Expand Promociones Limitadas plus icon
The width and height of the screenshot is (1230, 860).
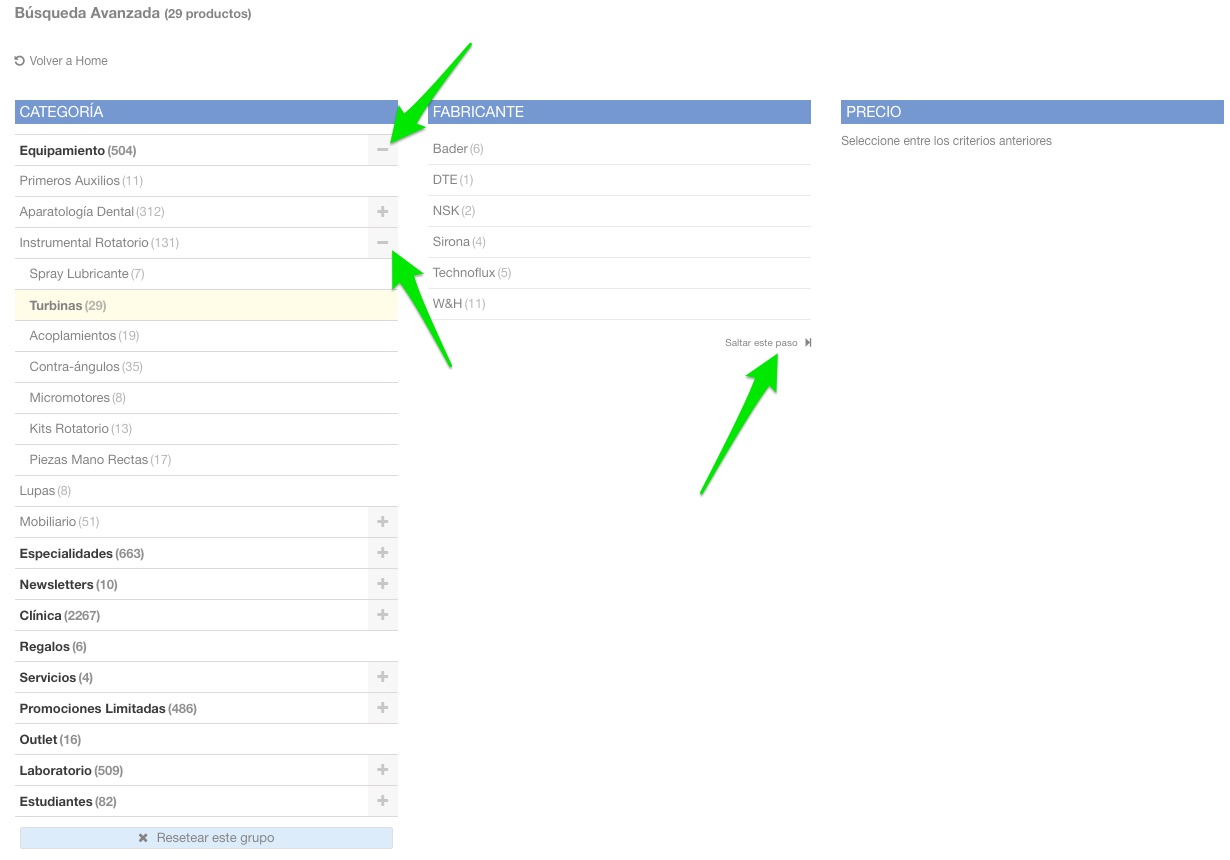click(382, 708)
